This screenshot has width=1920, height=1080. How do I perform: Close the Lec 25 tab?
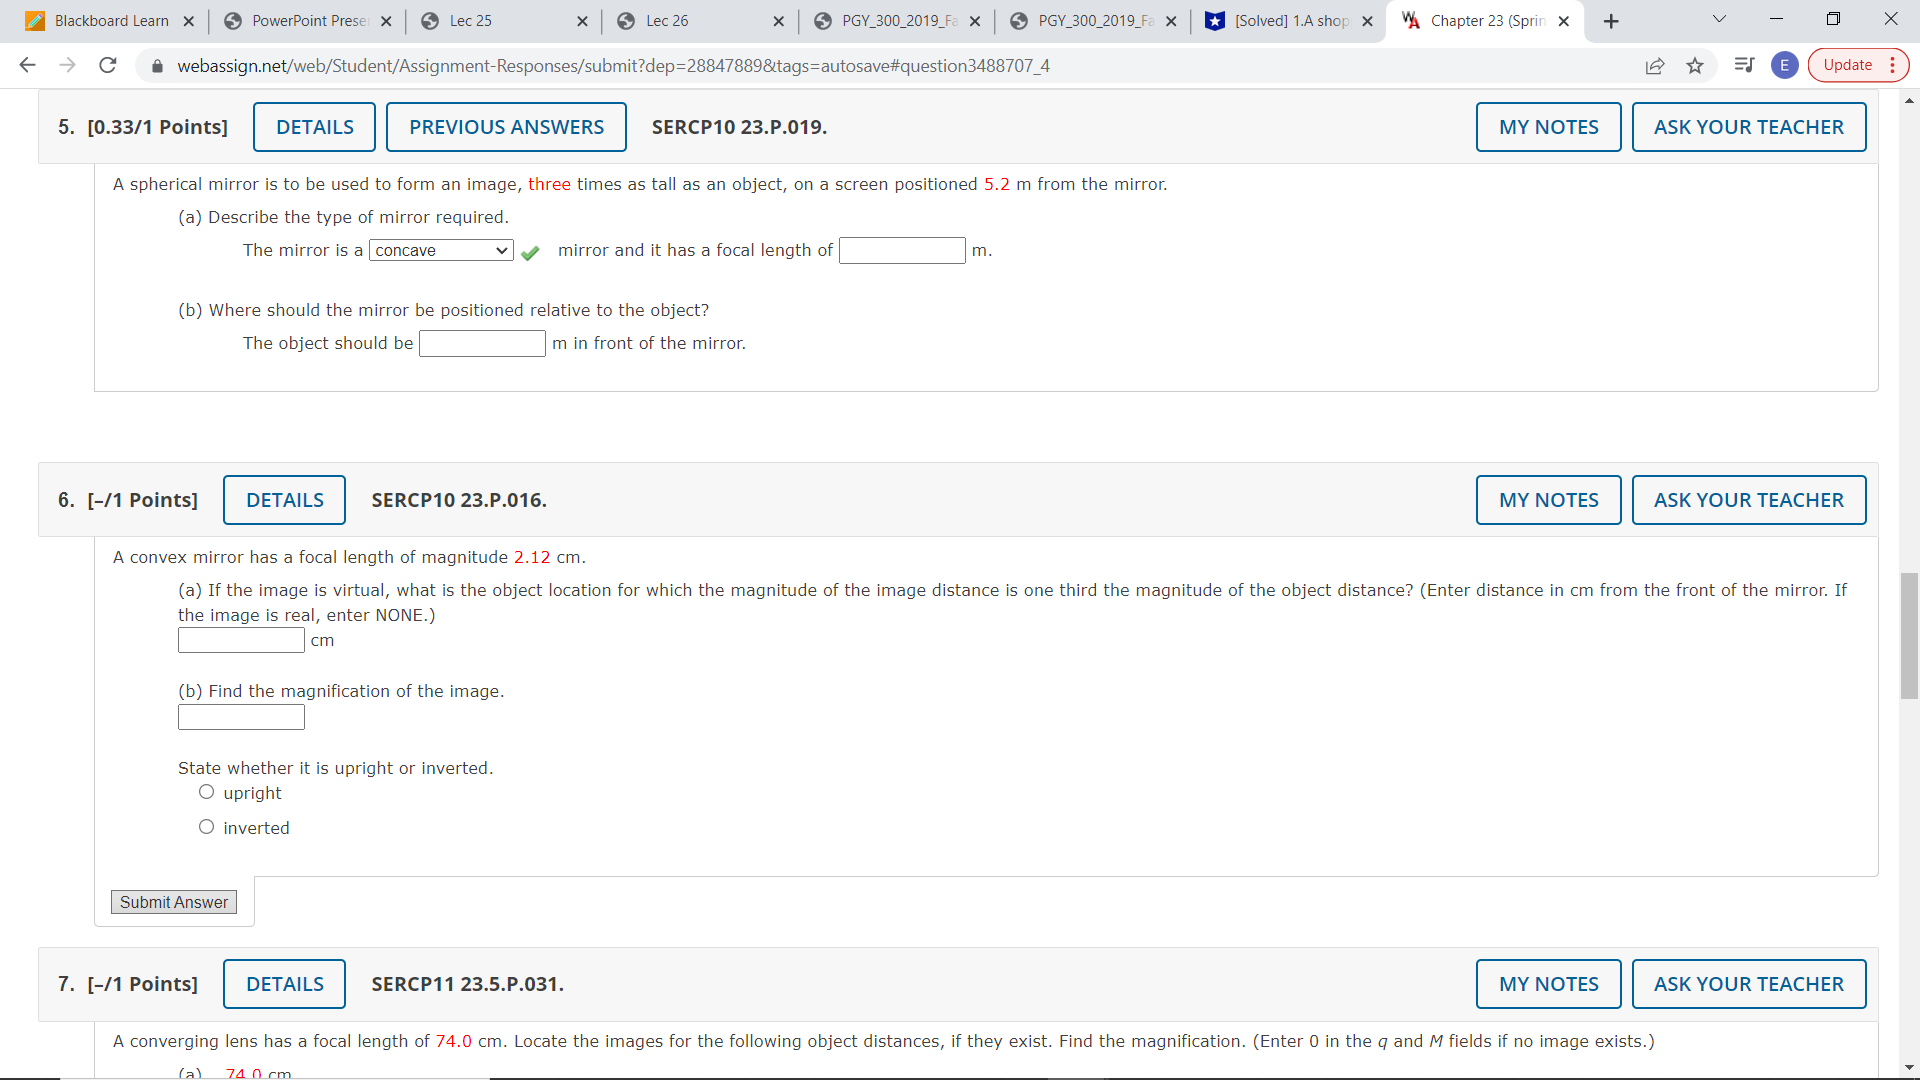(582, 21)
